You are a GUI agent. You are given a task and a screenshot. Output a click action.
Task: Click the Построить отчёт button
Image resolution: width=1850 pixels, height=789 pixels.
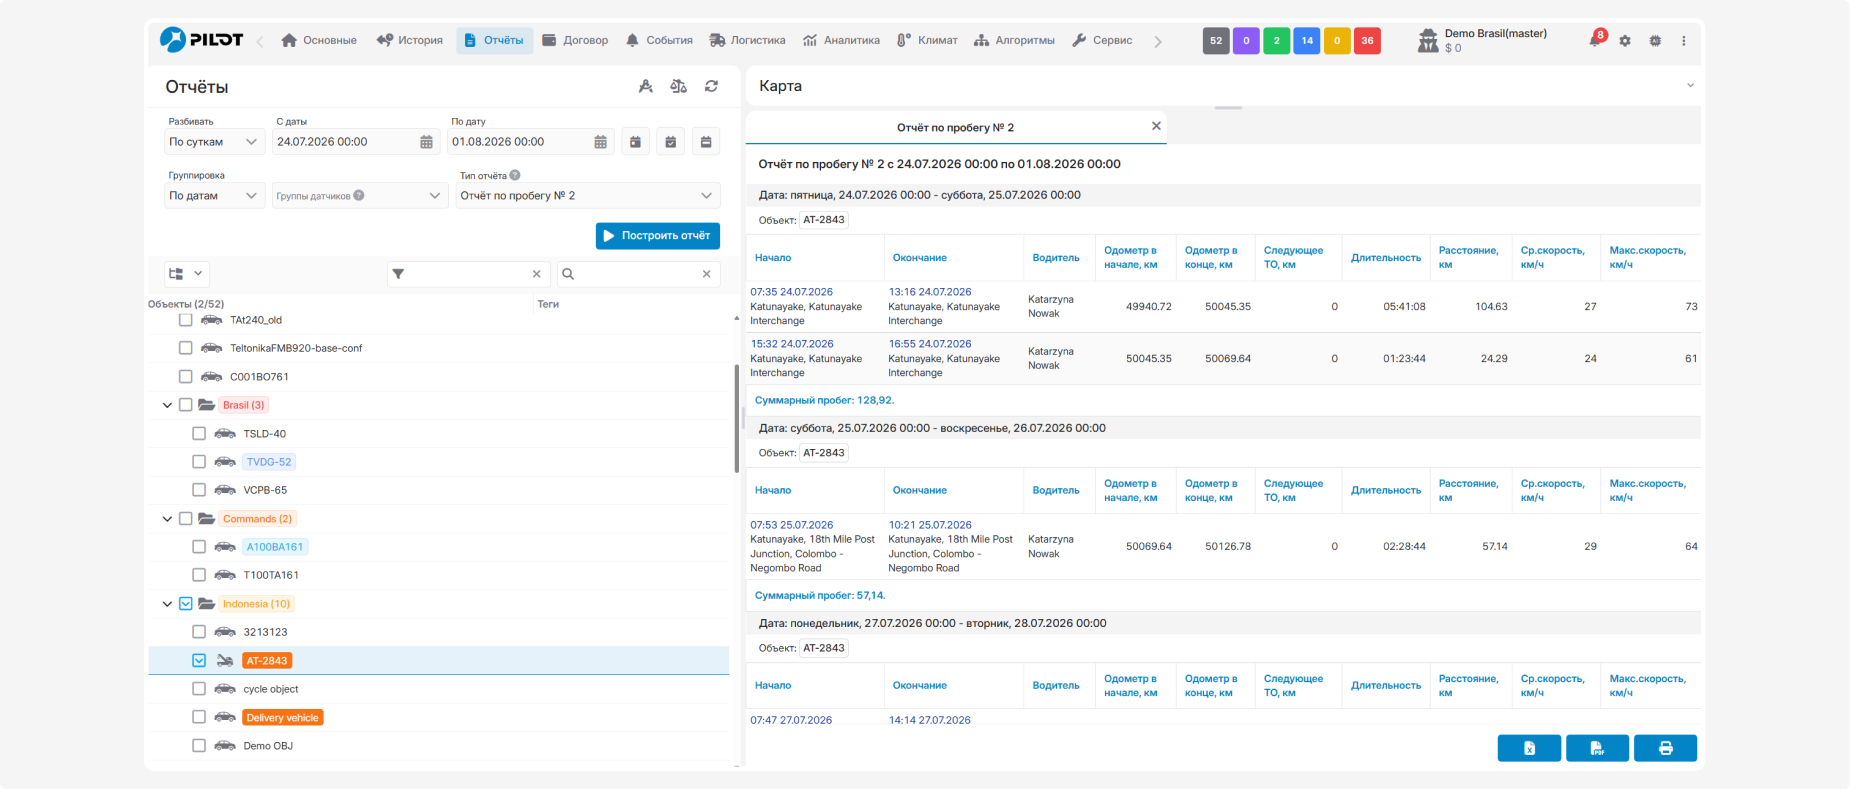click(x=658, y=236)
